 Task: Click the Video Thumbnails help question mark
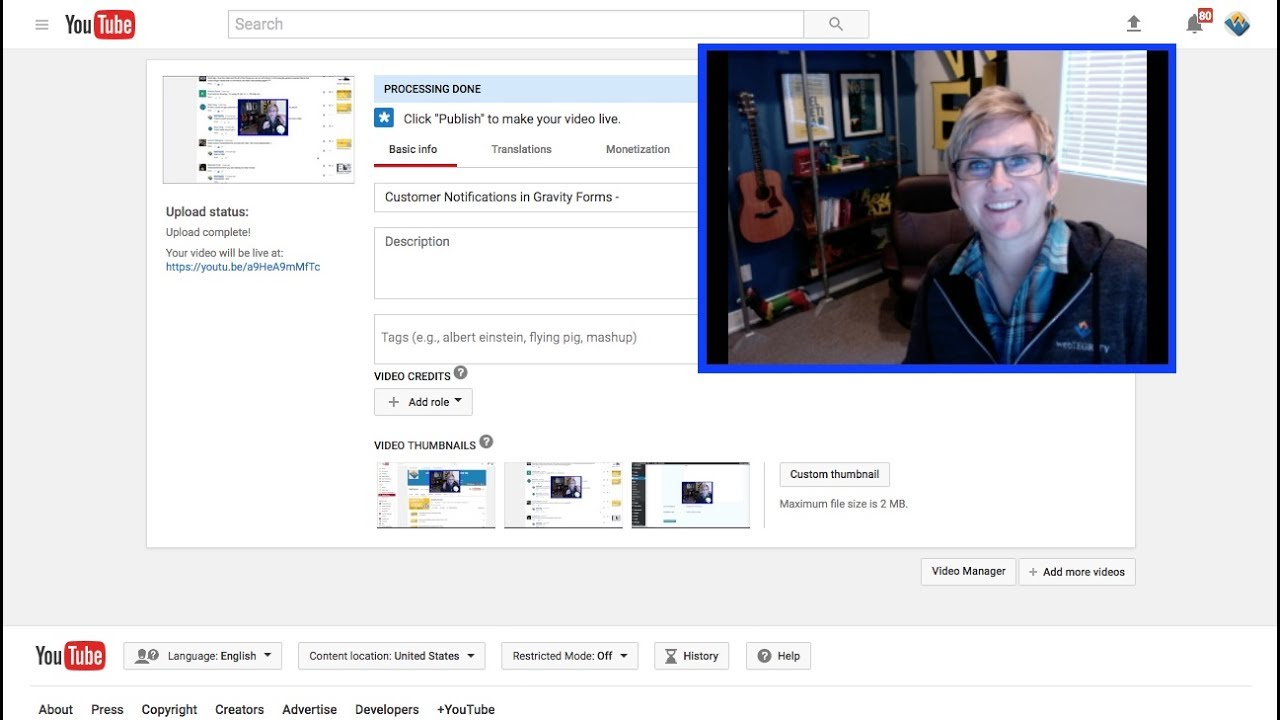pos(486,441)
